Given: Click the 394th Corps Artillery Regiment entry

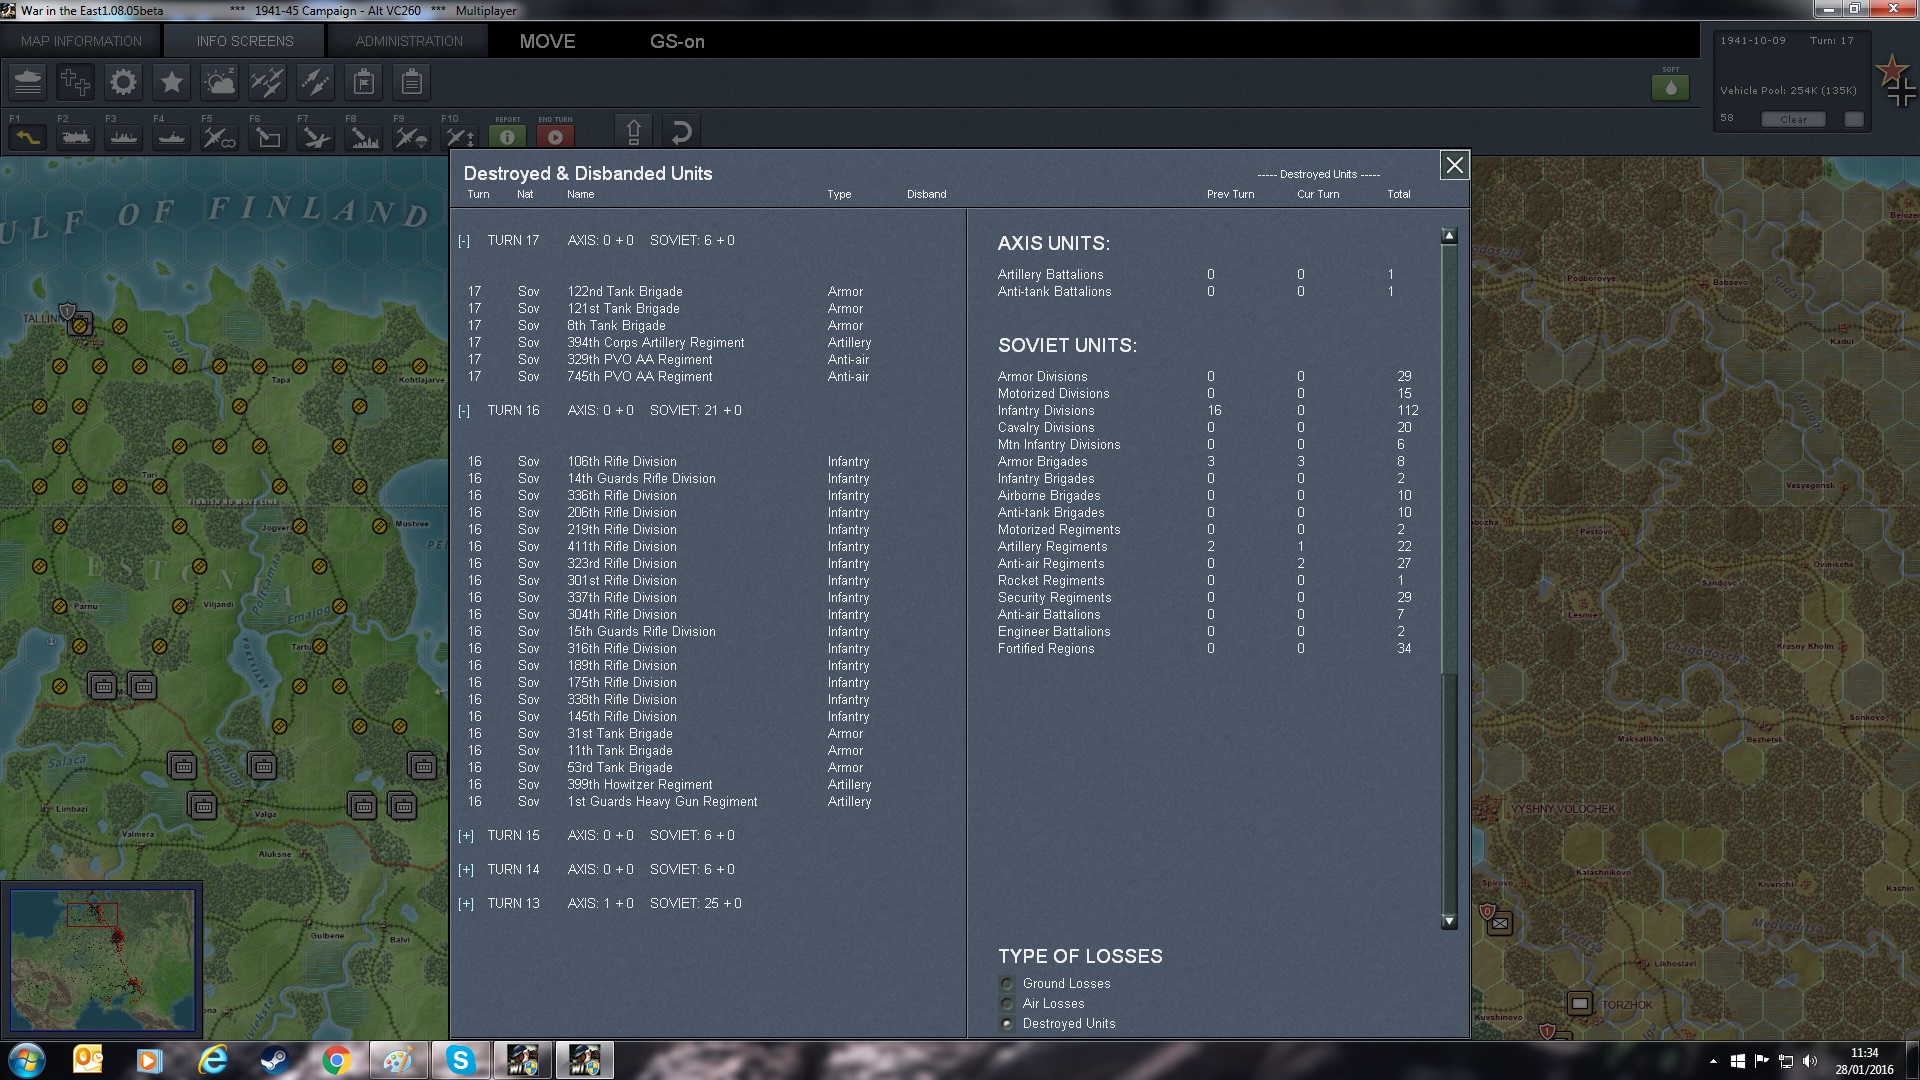Looking at the screenshot, I should point(656,343).
